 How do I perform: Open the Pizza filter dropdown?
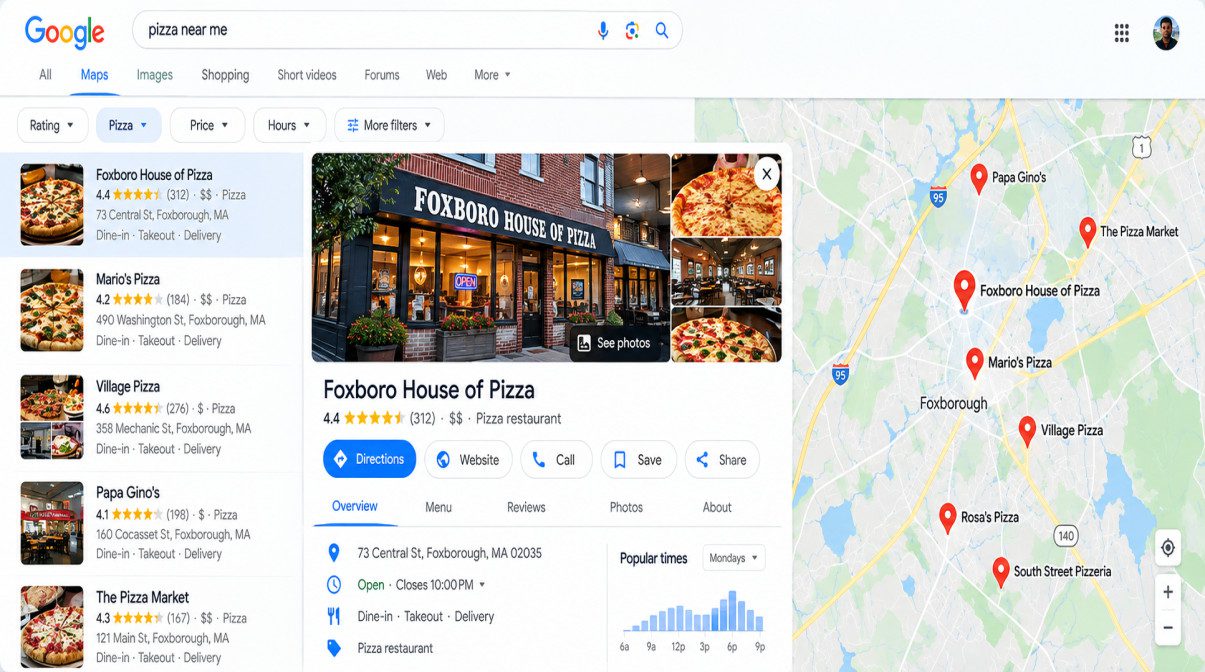[x=129, y=125]
